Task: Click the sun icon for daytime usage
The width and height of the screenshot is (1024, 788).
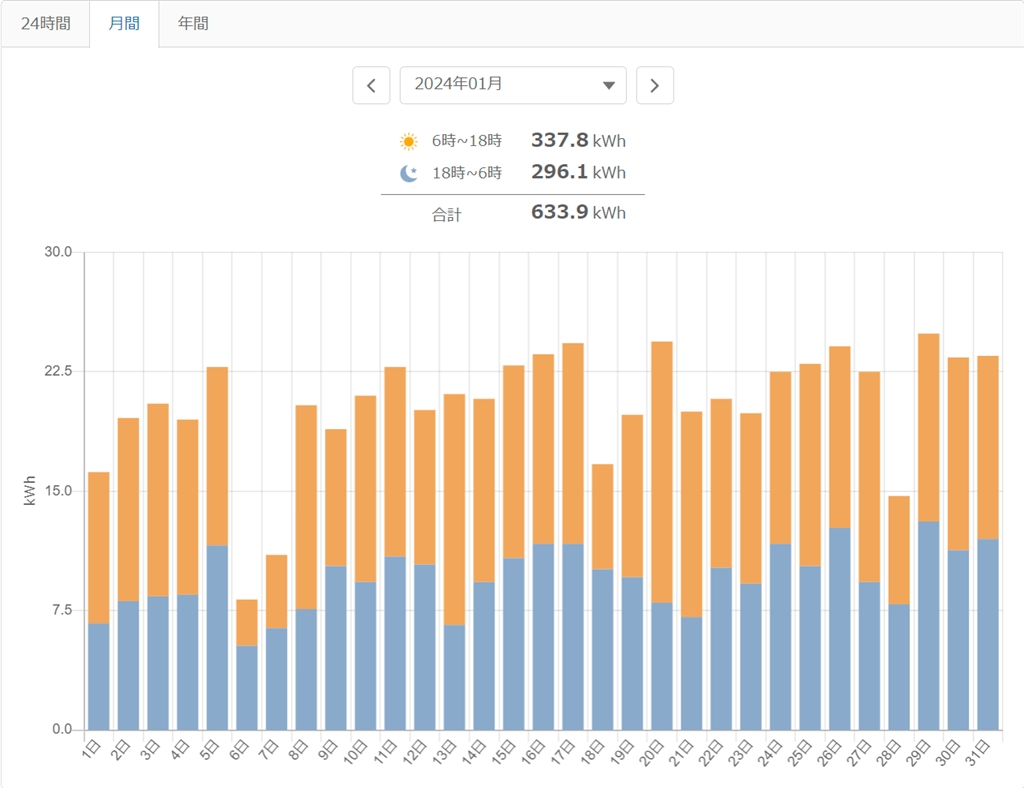Action: 408,141
